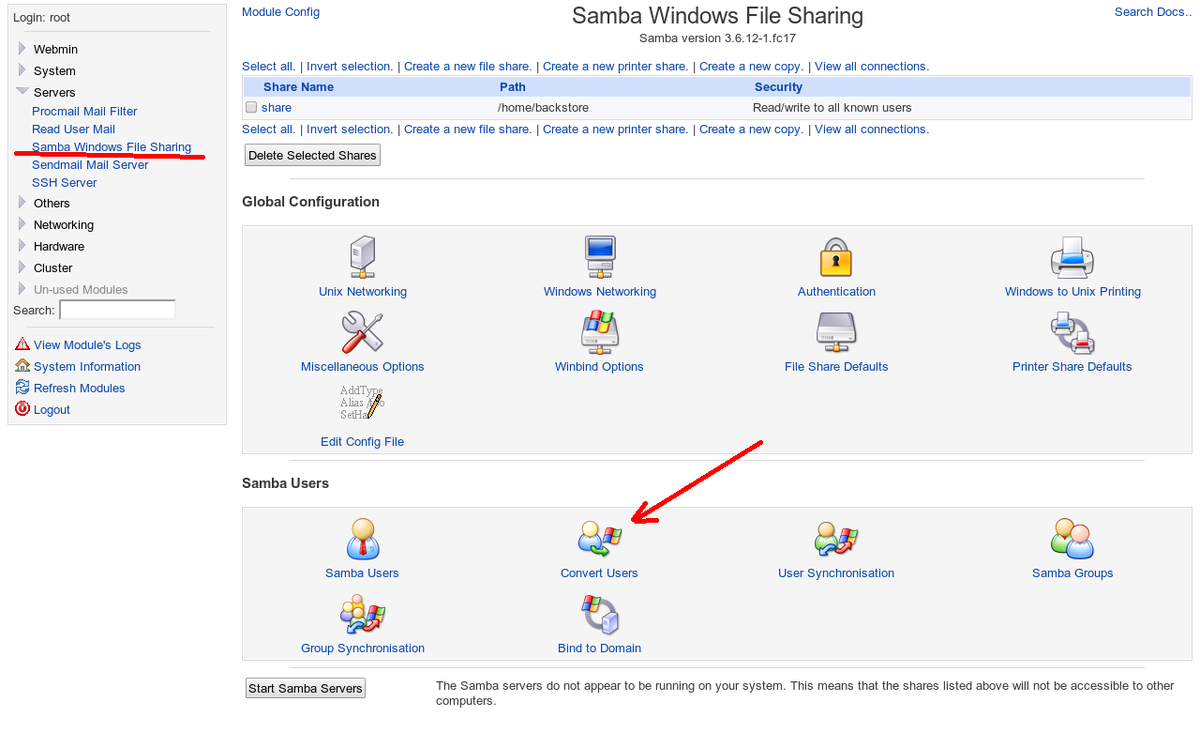This screenshot has width=1200, height=748.
Task: Click Start Samba Servers button
Action: (x=305, y=688)
